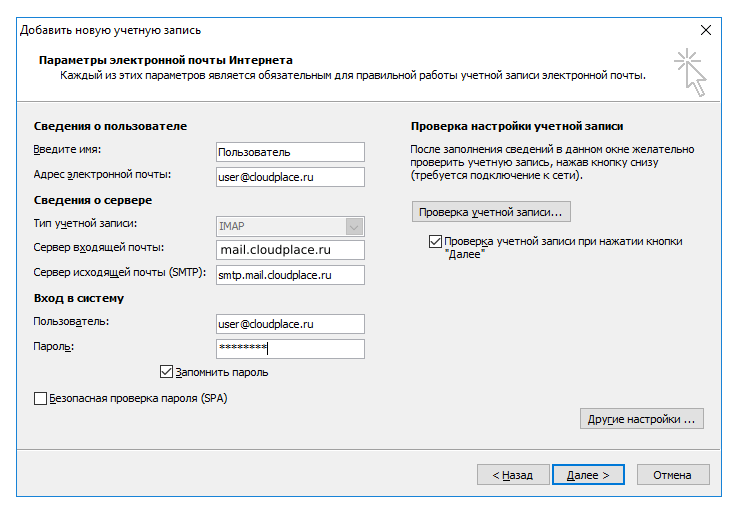
Task: Click the 'Пароль:' label text
Action: [x=54, y=346]
